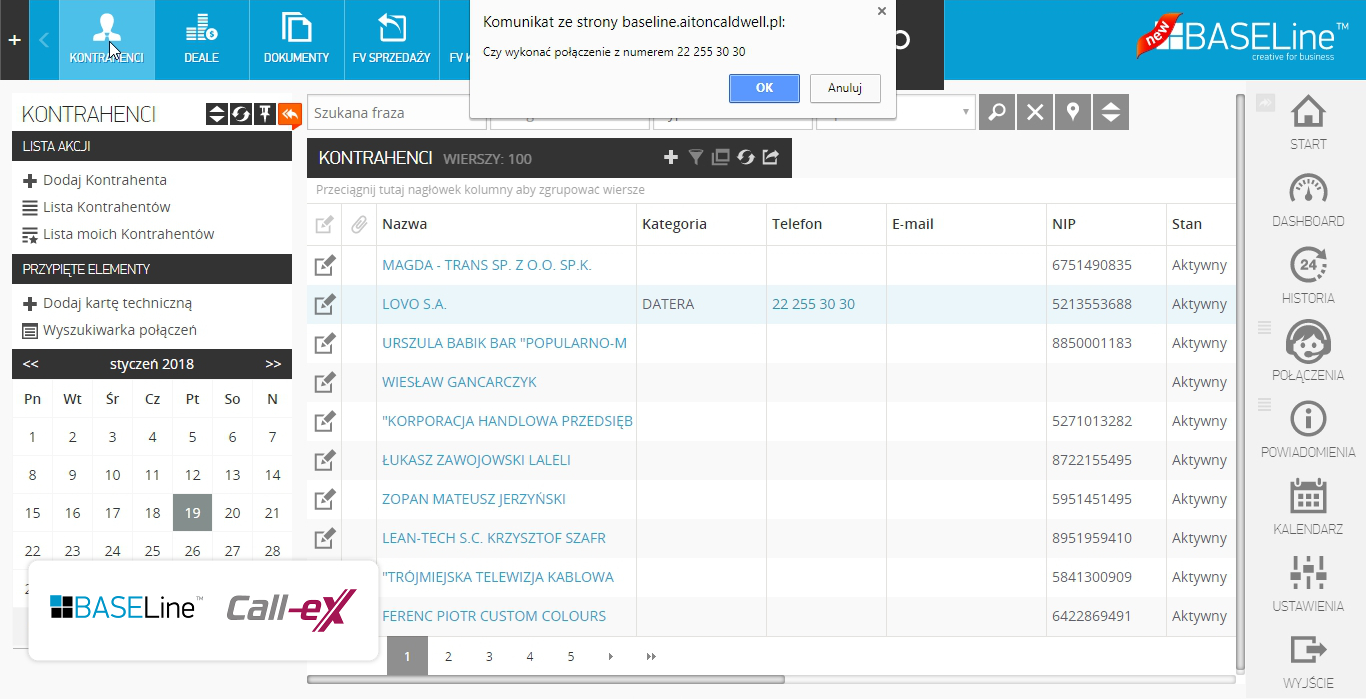Open the Dokumenty tab in top menu
The width and height of the screenshot is (1366, 699).
pos(296,40)
